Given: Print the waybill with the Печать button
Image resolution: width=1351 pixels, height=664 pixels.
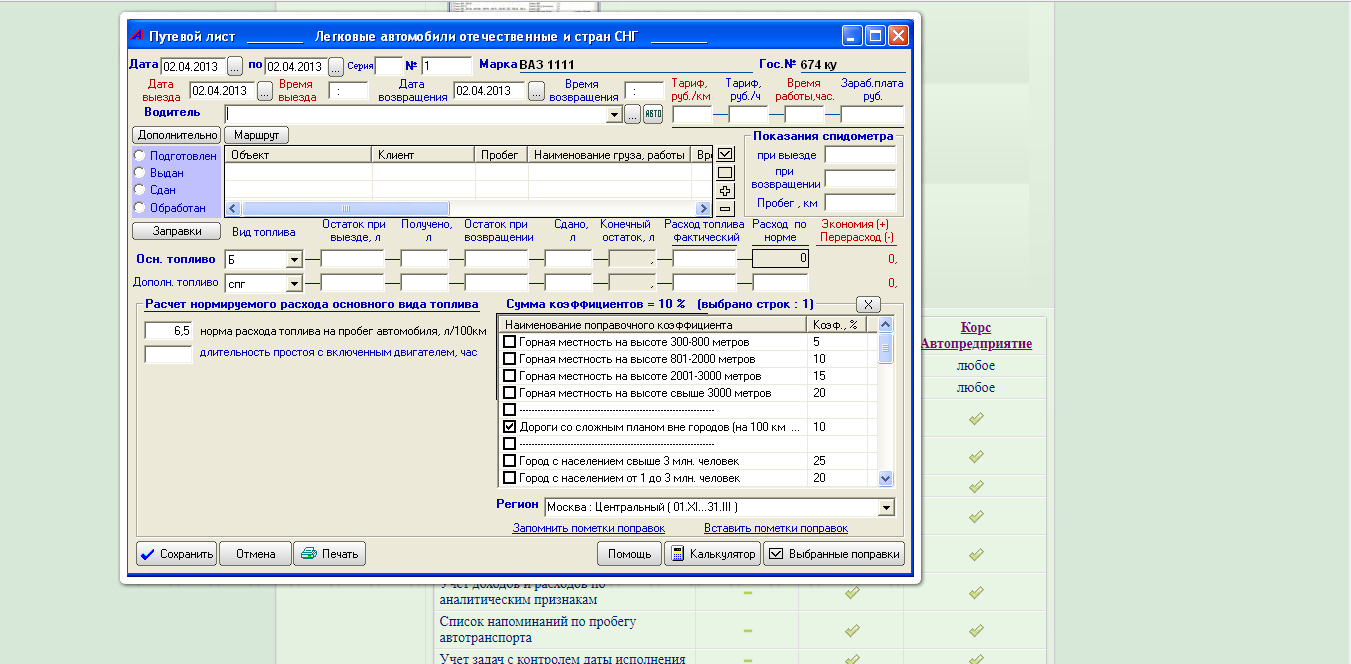Looking at the screenshot, I should click(x=331, y=554).
